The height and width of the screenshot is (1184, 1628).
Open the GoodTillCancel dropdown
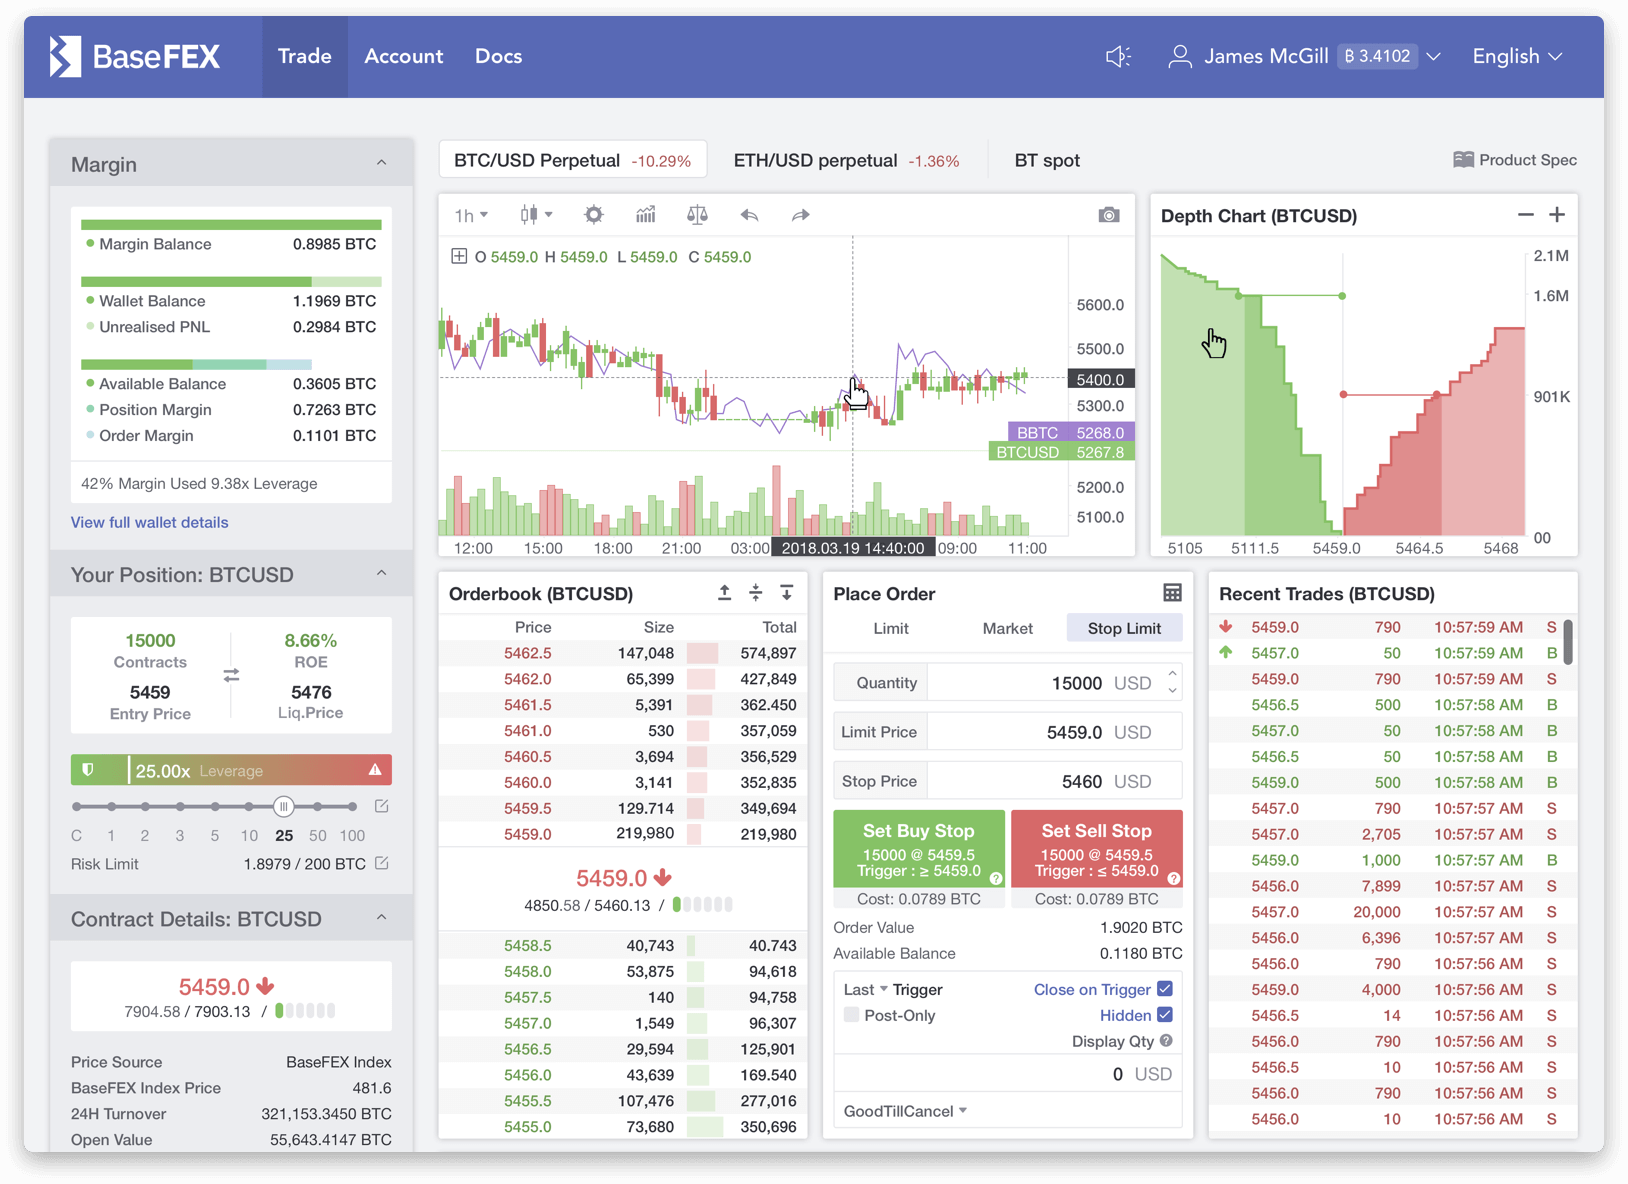coord(905,1111)
